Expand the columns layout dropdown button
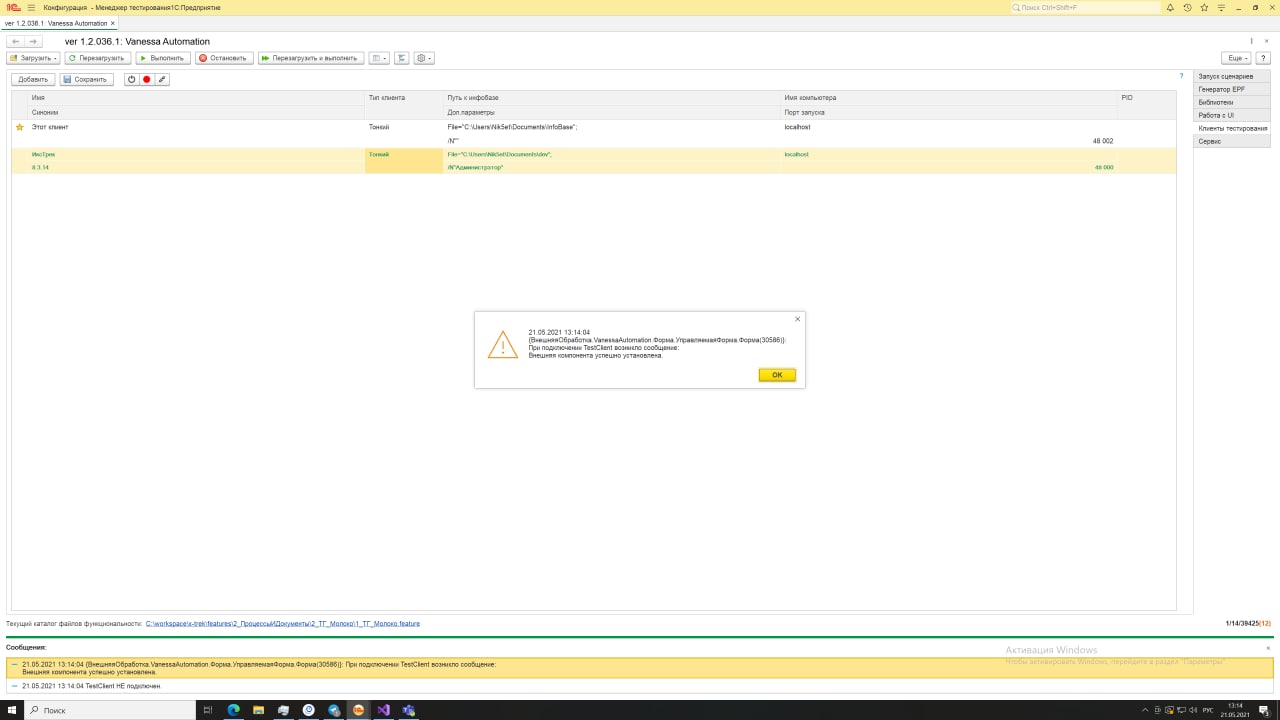Screen dimensions: 1280x720 (379, 58)
